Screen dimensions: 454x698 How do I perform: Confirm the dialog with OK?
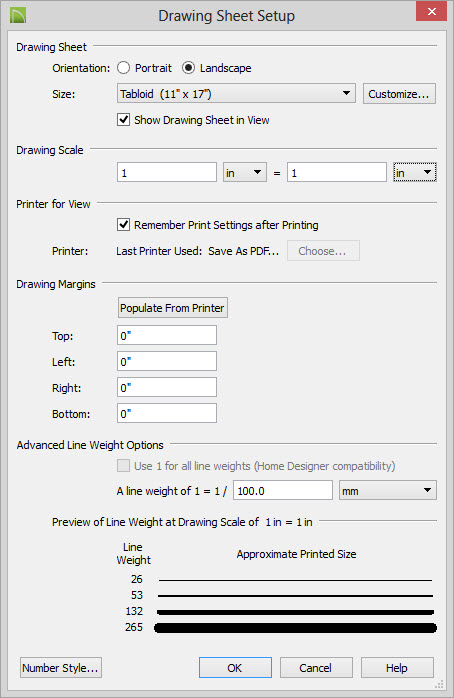click(x=235, y=668)
